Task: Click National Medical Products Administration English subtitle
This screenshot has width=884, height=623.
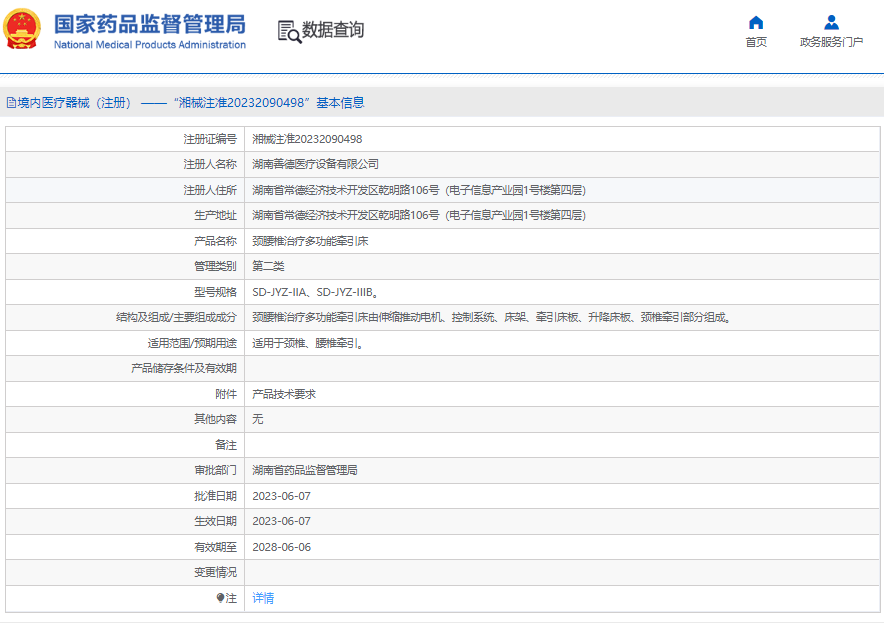Action: point(150,45)
